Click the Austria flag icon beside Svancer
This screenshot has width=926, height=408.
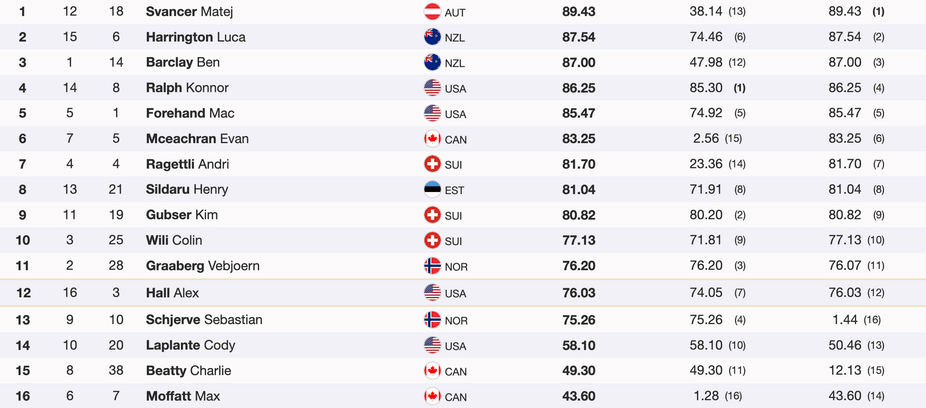[x=432, y=11]
